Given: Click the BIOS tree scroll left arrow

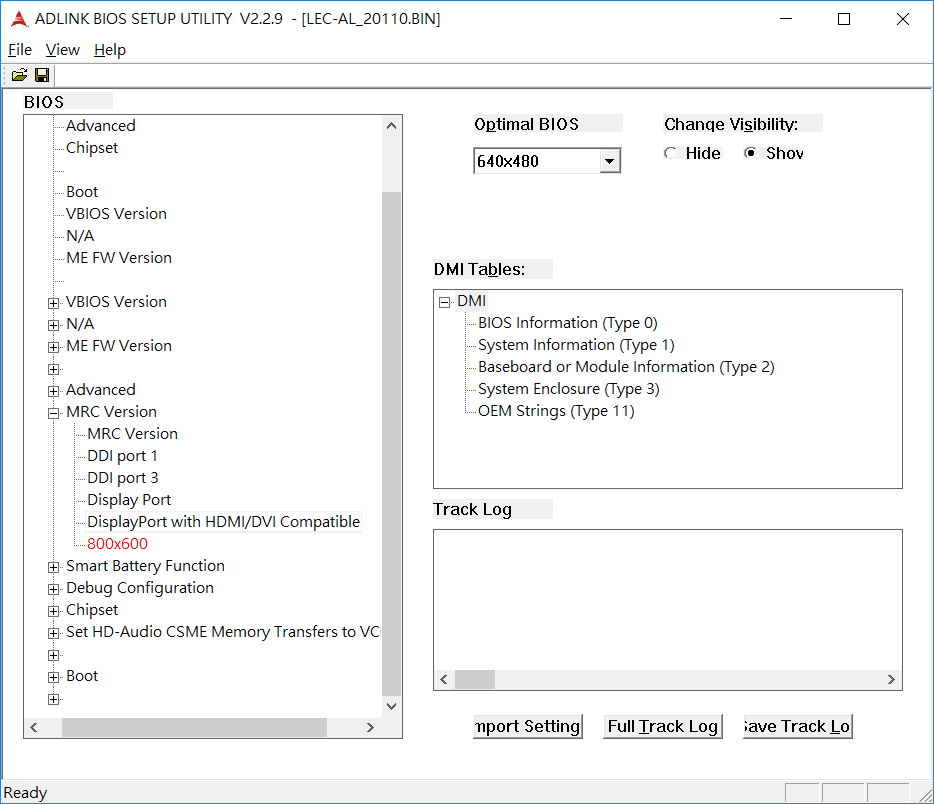Looking at the screenshot, I should tap(34, 727).
